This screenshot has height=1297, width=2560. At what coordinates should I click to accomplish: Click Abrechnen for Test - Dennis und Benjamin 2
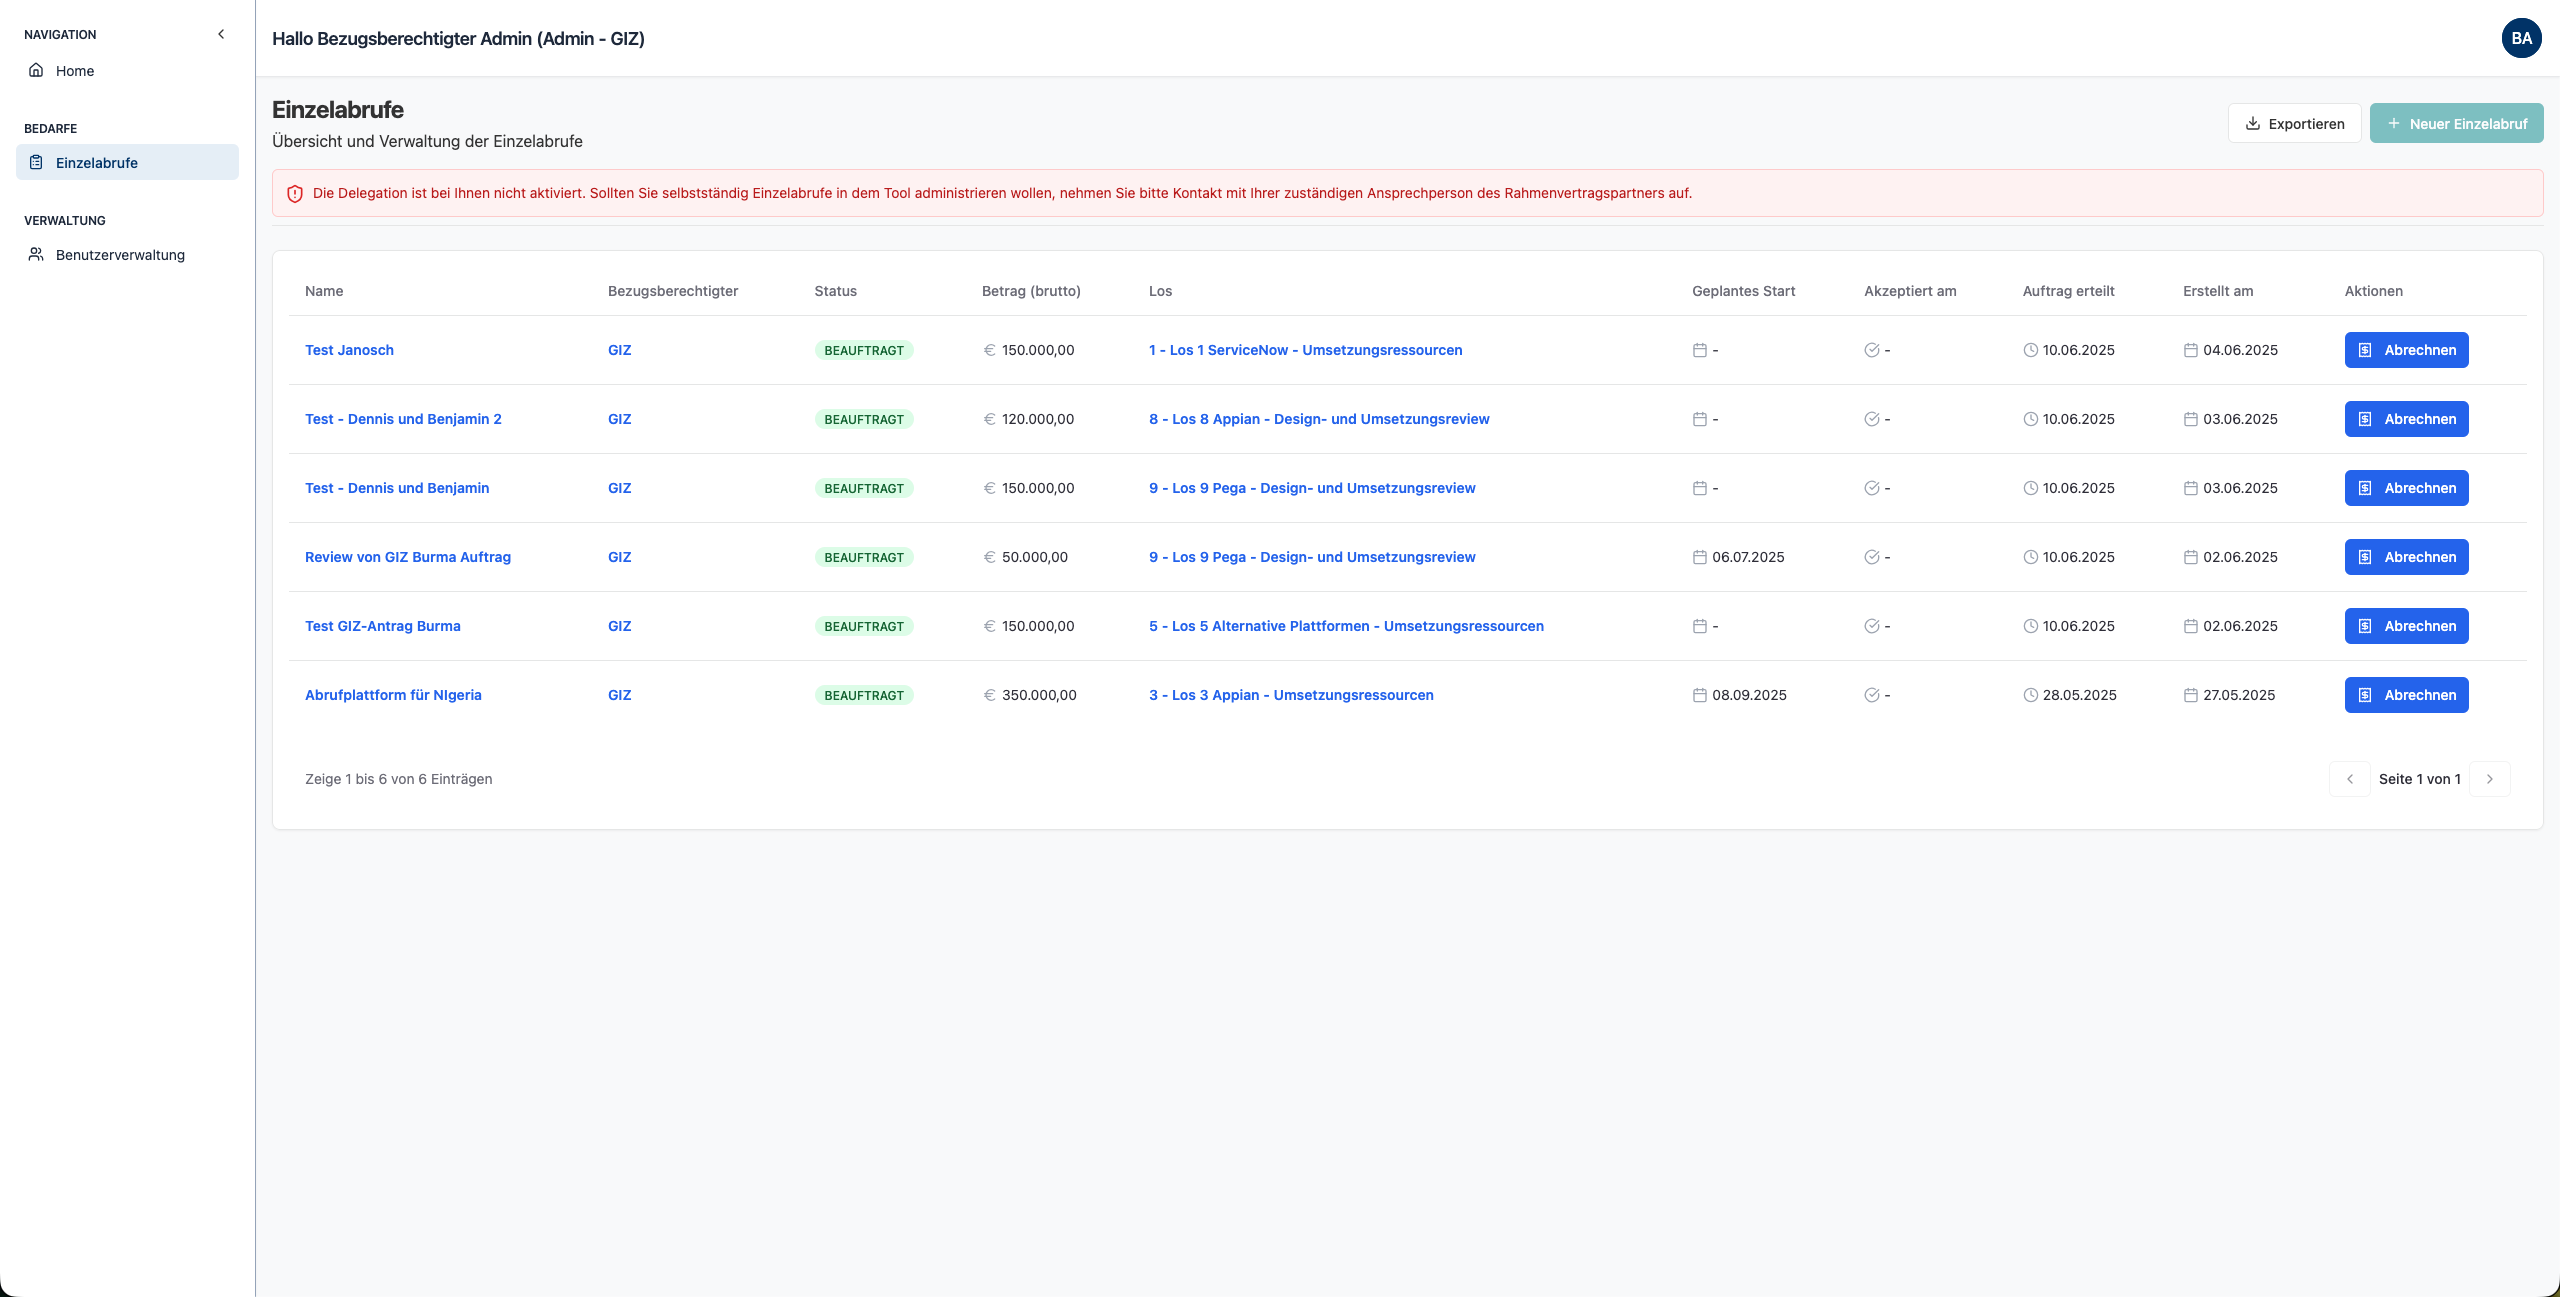point(2406,419)
